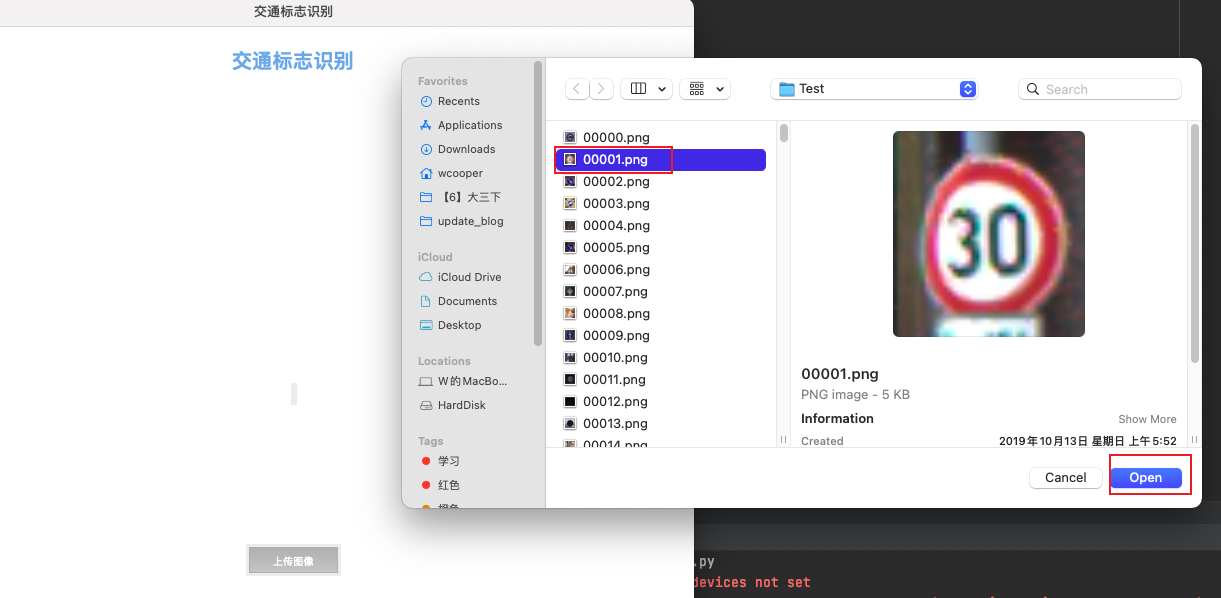Click the 30 speed sign preview thumbnail
Viewport: 1221px width, 598px height.
988,234
